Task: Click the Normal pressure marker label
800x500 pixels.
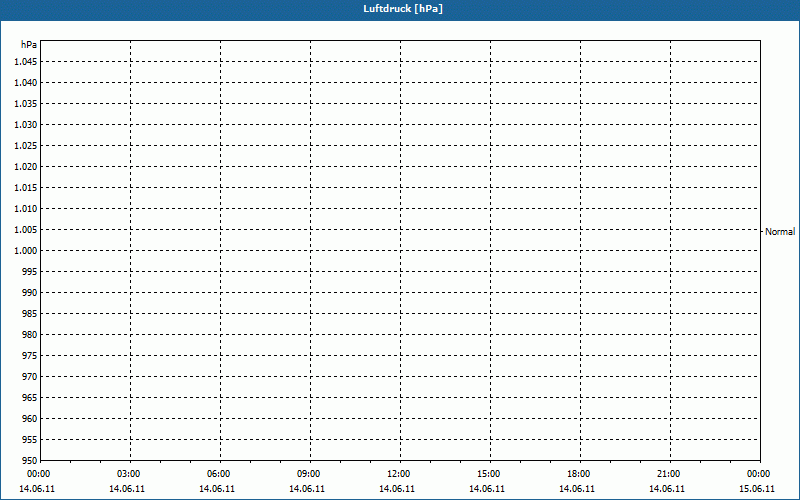Action: click(x=780, y=231)
